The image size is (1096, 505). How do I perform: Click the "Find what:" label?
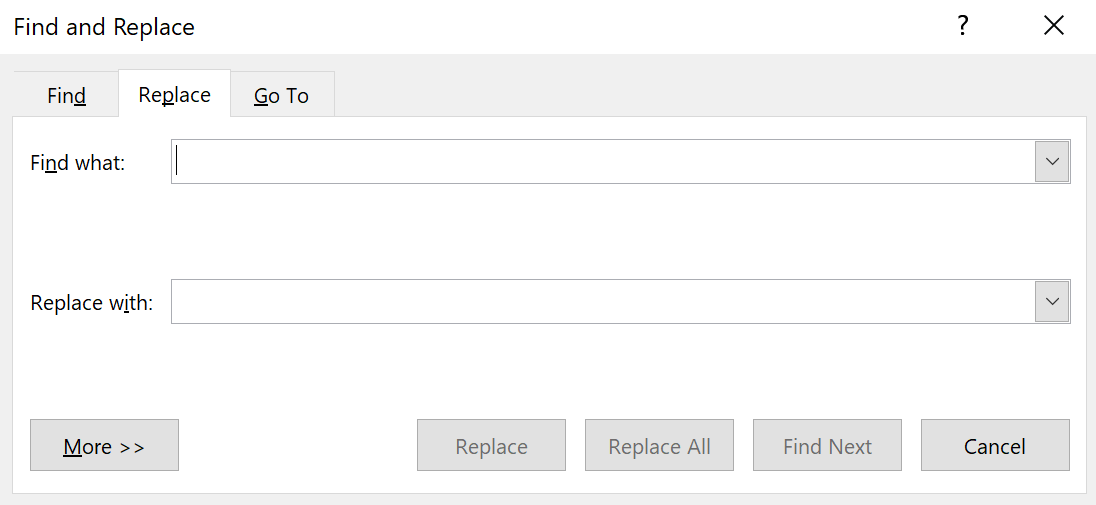click(78, 163)
